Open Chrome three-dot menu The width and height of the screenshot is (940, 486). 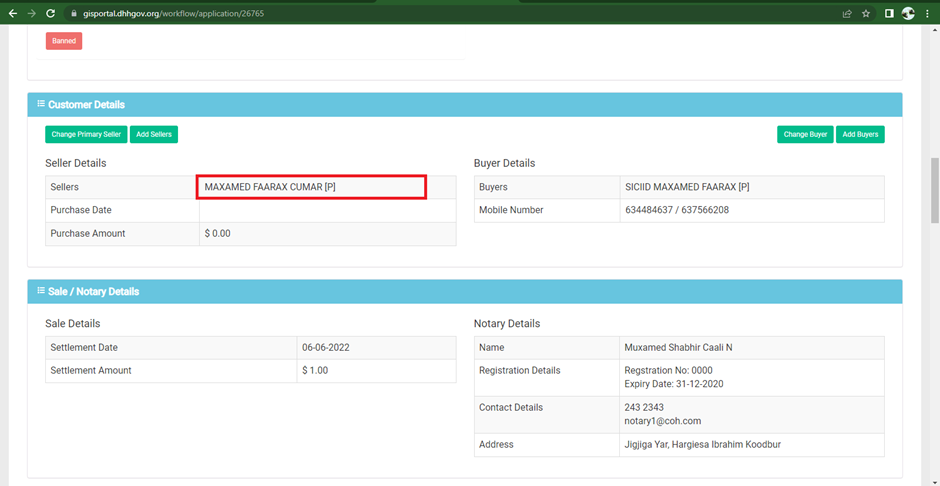point(927,13)
